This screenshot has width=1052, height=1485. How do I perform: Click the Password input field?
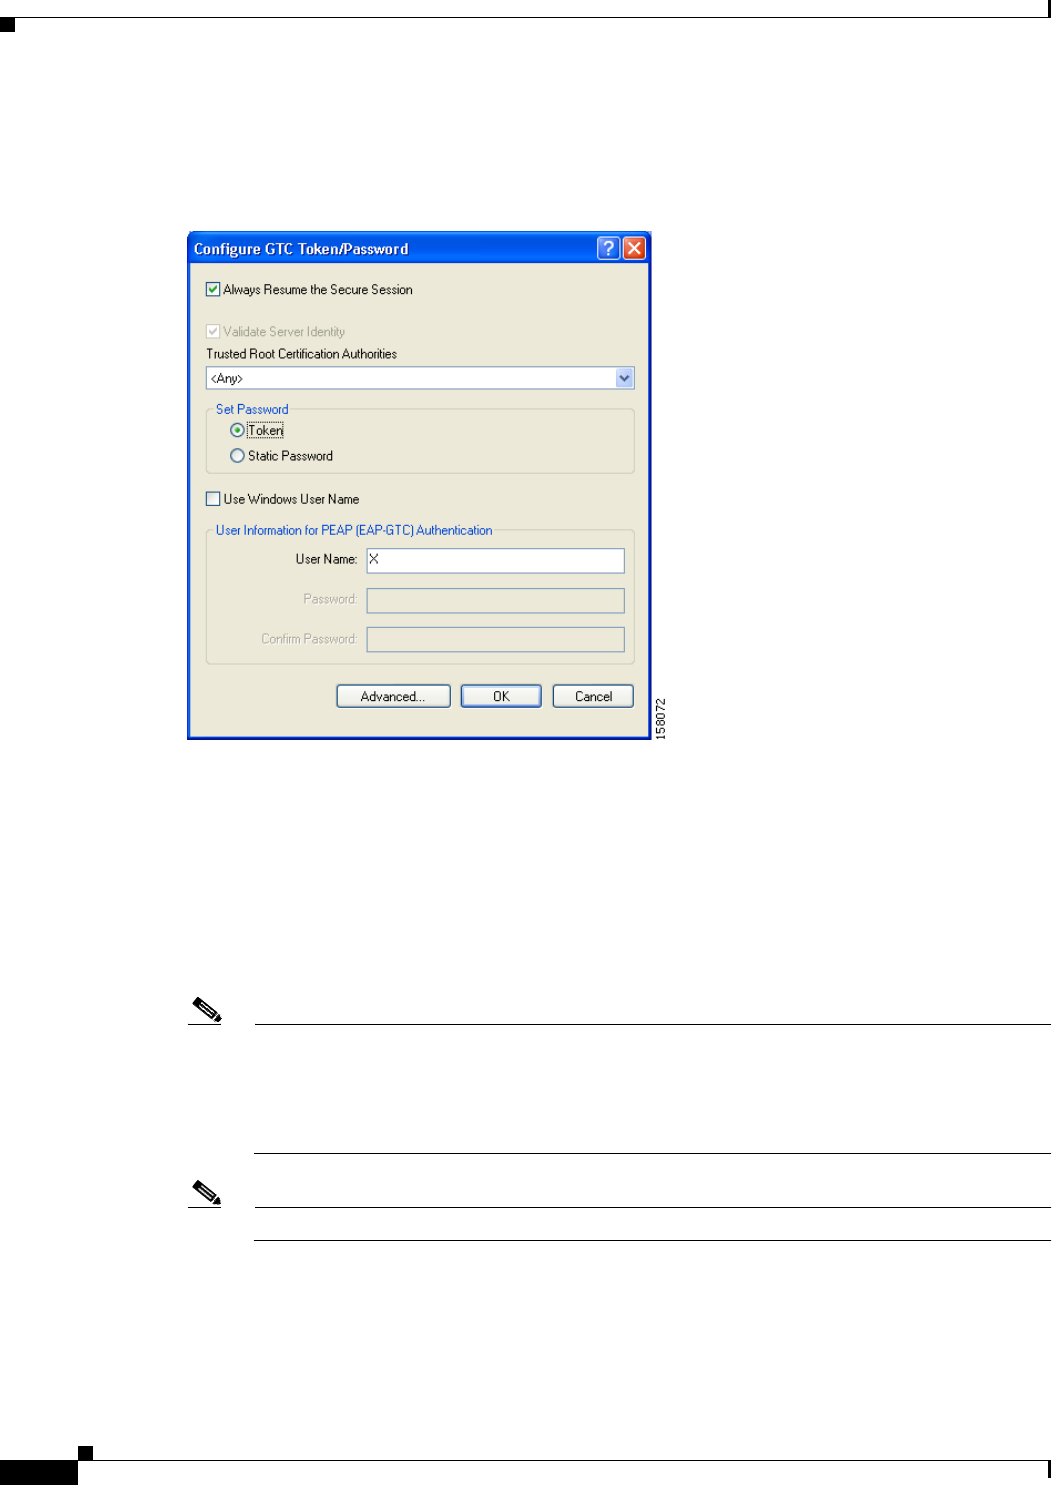point(496,600)
